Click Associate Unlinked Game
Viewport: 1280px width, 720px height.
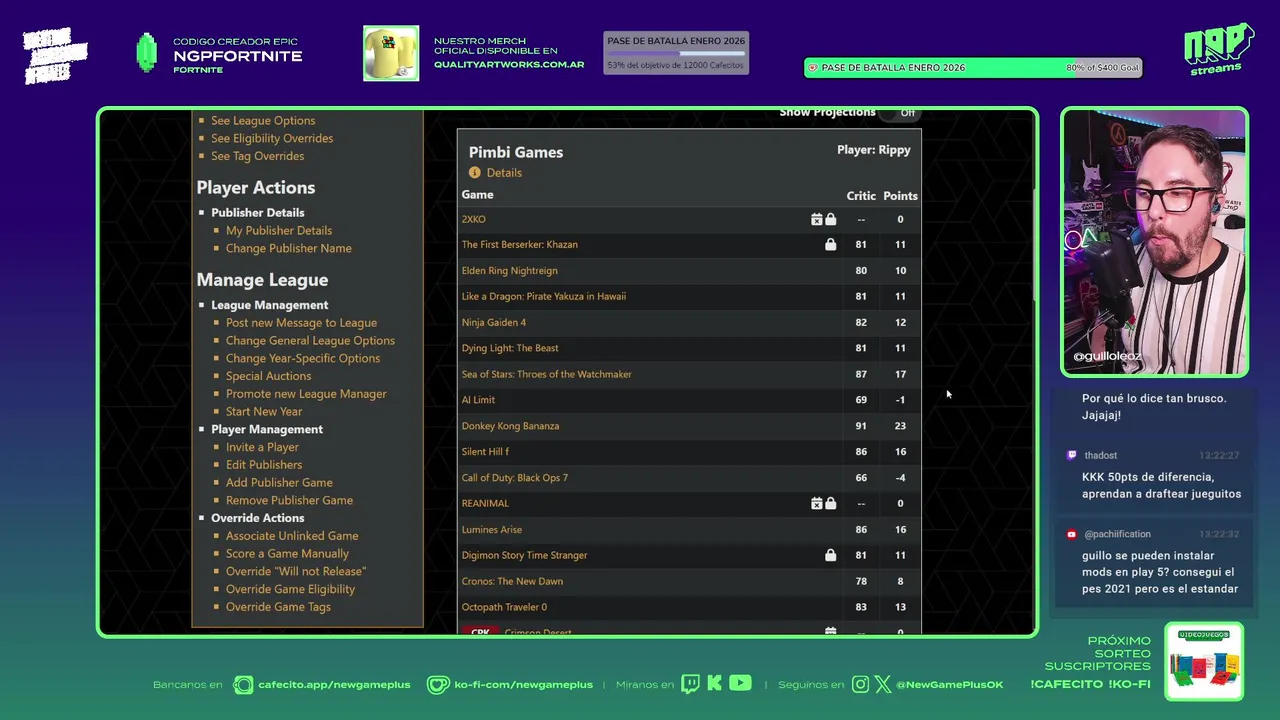tap(292, 536)
